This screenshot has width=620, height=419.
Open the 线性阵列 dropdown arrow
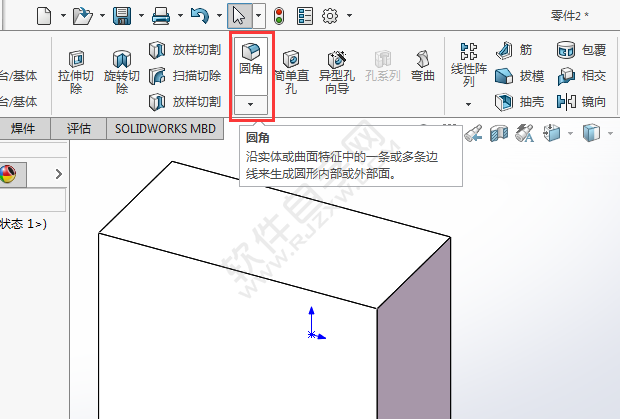(x=469, y=104)
